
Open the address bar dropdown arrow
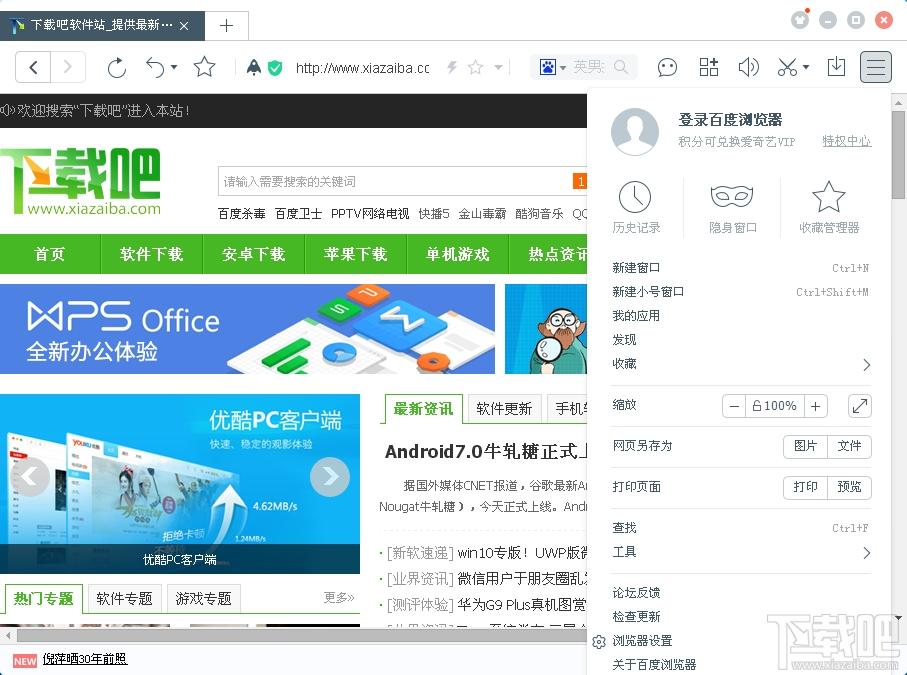coord(498,68)
